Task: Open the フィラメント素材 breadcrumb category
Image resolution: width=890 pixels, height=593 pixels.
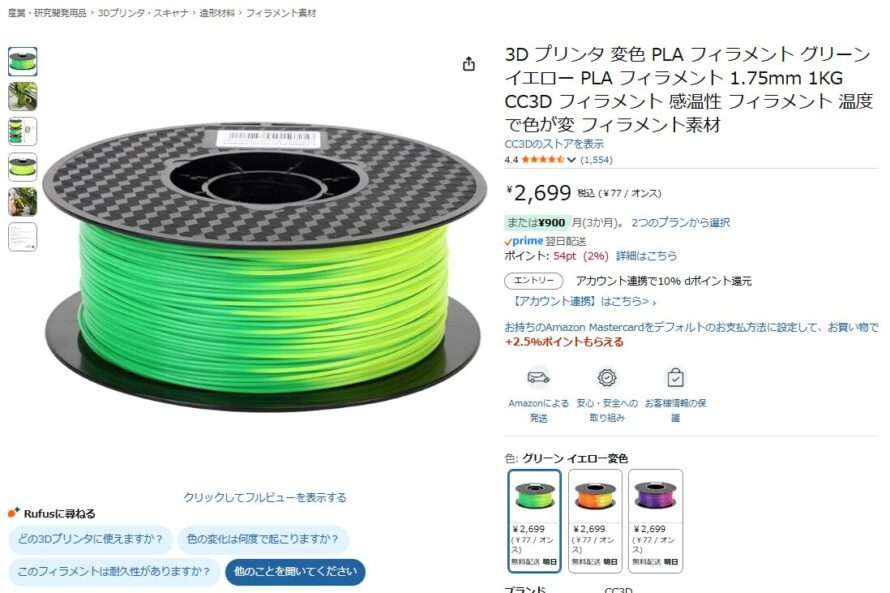Action: pyautogui.click(x=281, y=13)
